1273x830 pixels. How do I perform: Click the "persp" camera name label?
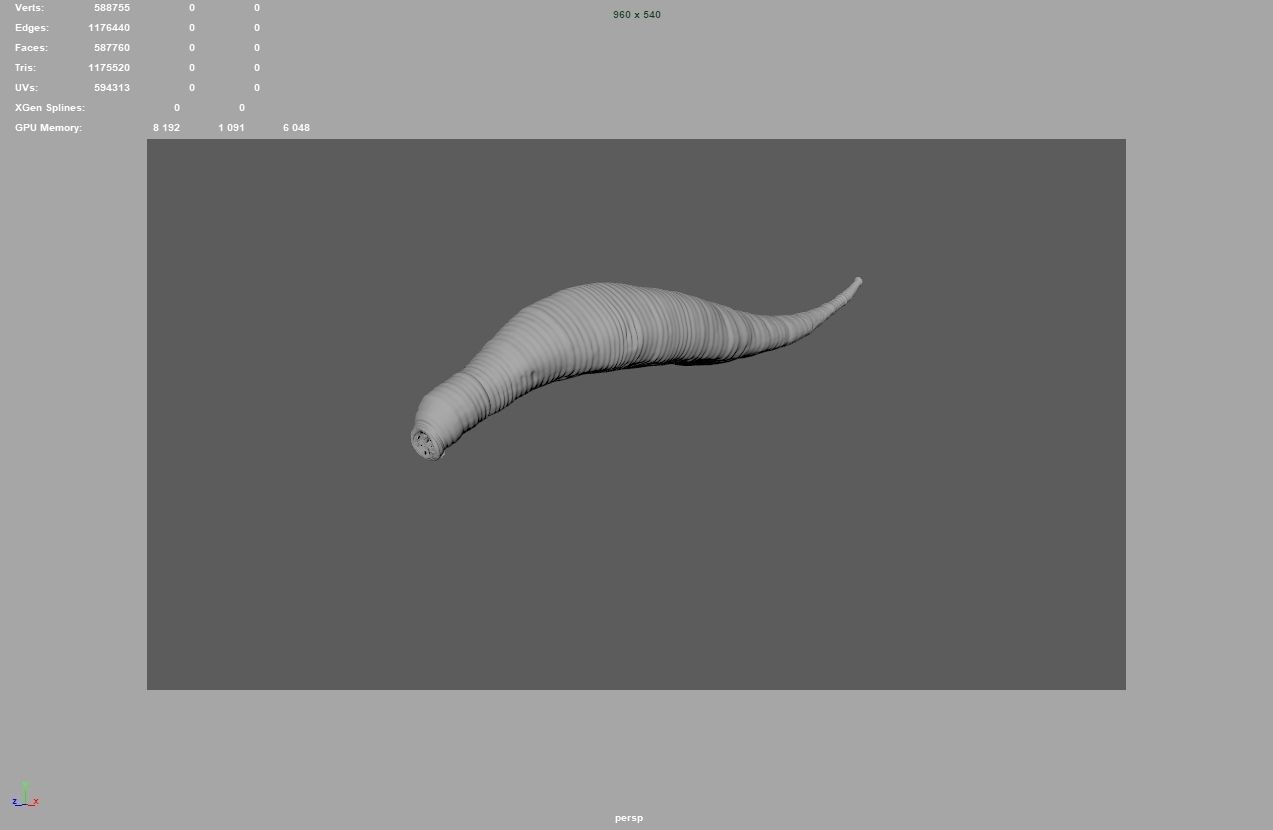[x=629, y=818]
